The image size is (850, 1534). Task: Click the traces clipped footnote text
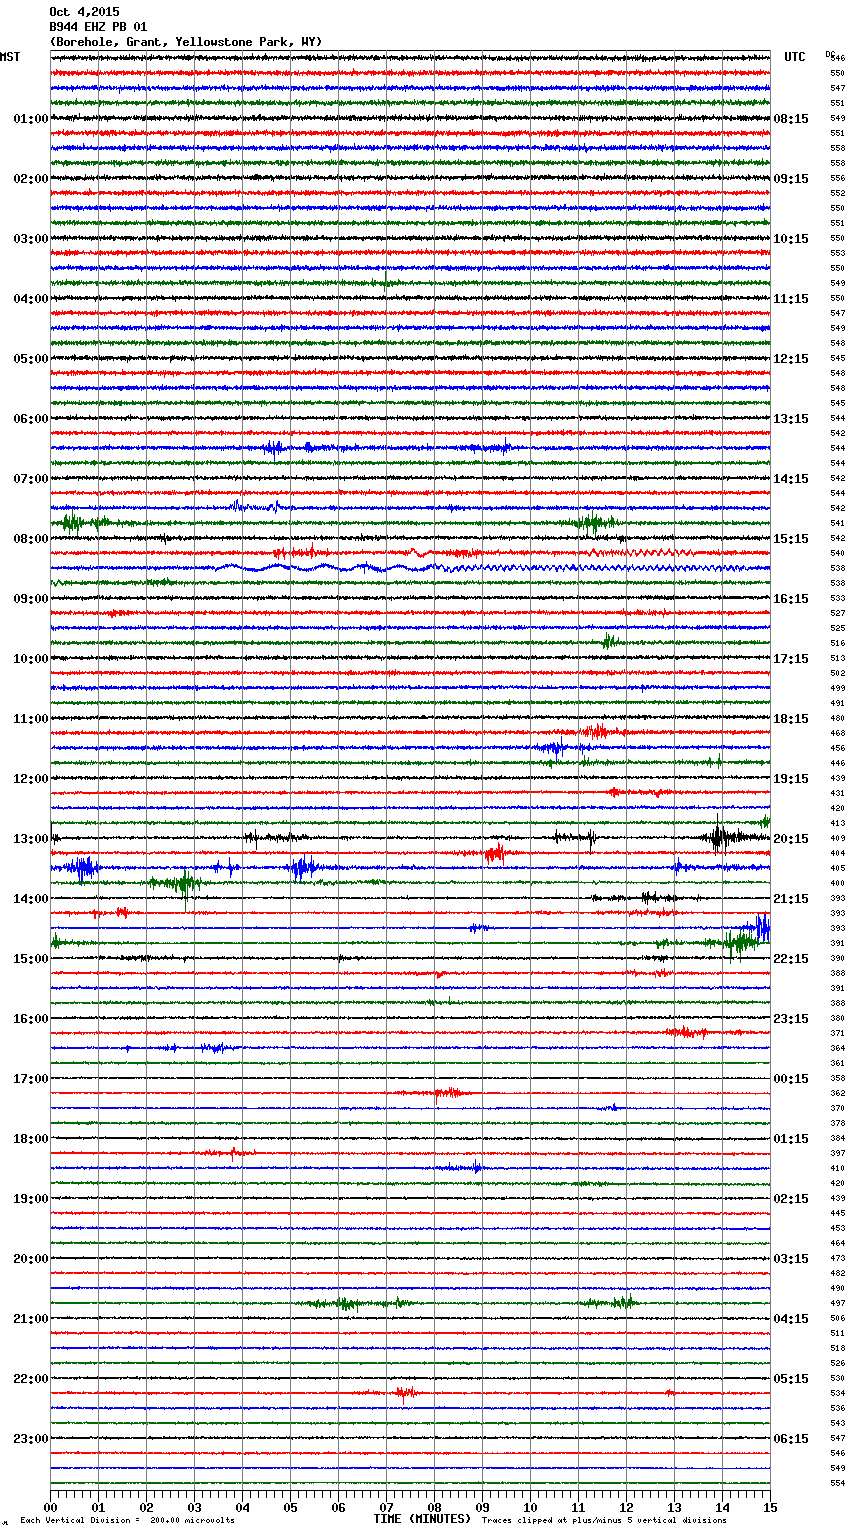point(604,1520)
